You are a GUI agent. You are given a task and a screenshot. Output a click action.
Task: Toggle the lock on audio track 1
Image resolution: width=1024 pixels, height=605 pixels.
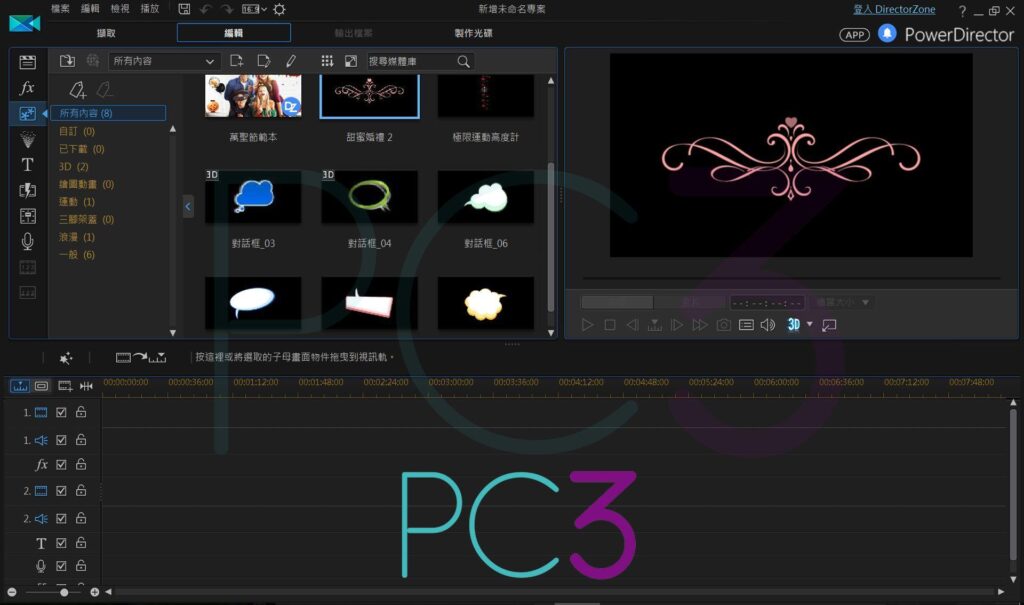coord(81,439)
